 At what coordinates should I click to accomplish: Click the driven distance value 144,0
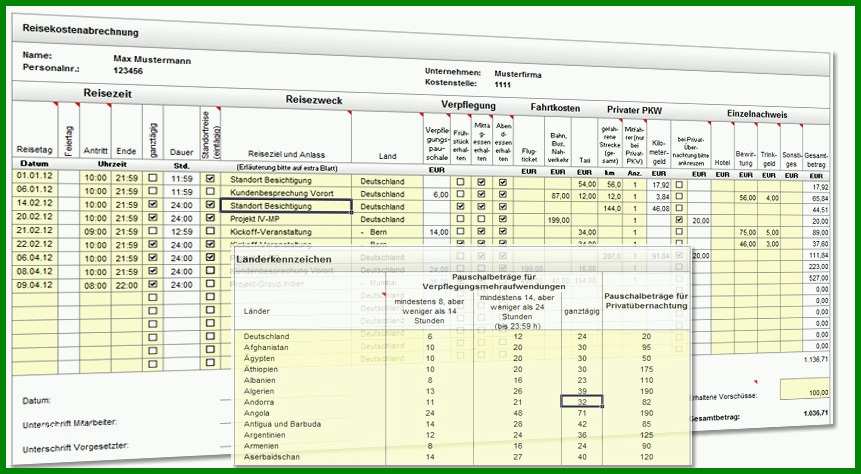point(610,208)
